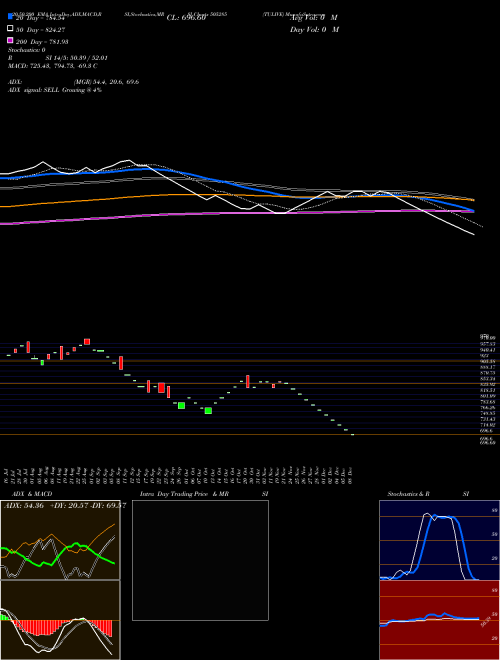Click the 'ADX: (MGR) 54.4, 20.6, 69.6' readout

(x=73, y=82)
